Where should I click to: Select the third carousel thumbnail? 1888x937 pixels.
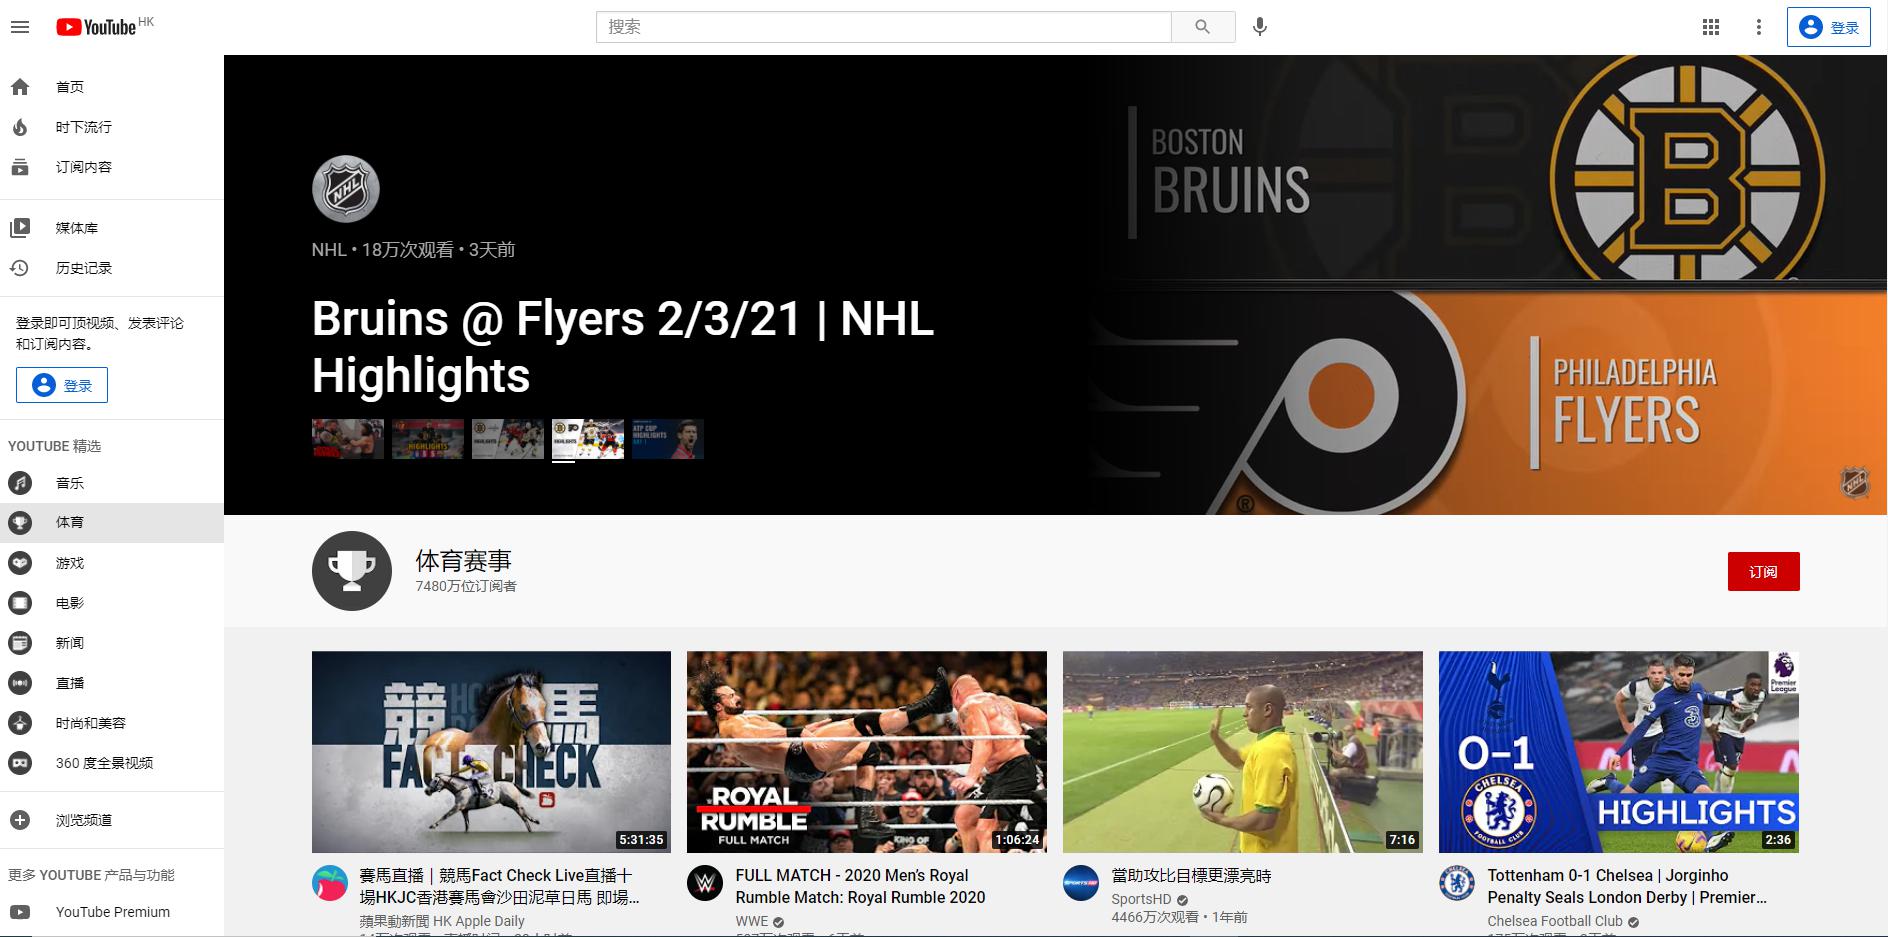tap(508, 439)
